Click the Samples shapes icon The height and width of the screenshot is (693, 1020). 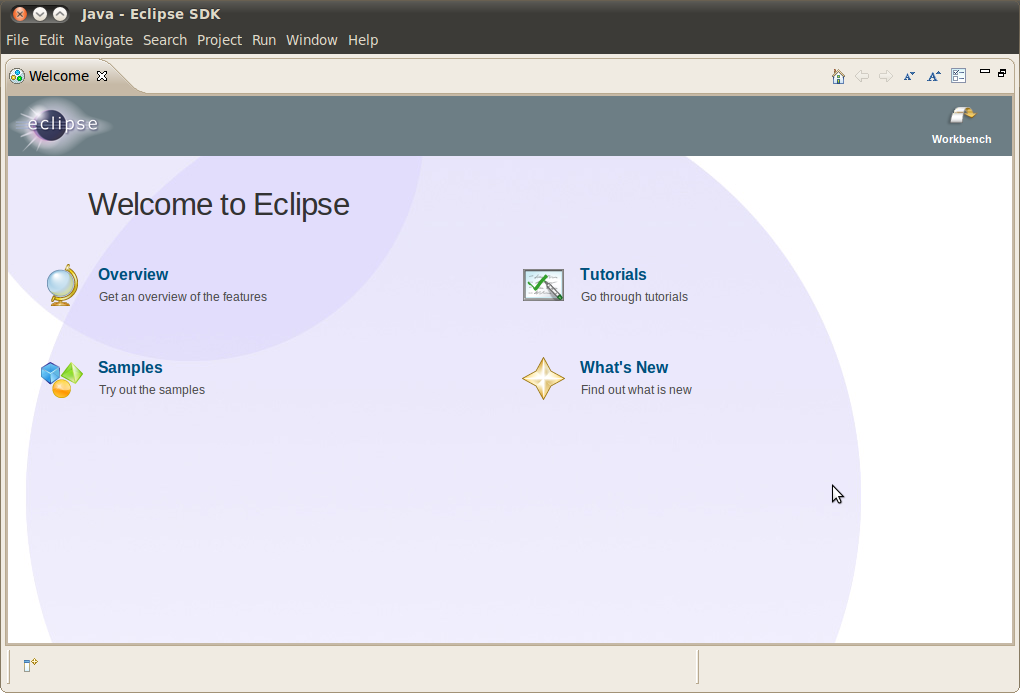coord(62,379)
